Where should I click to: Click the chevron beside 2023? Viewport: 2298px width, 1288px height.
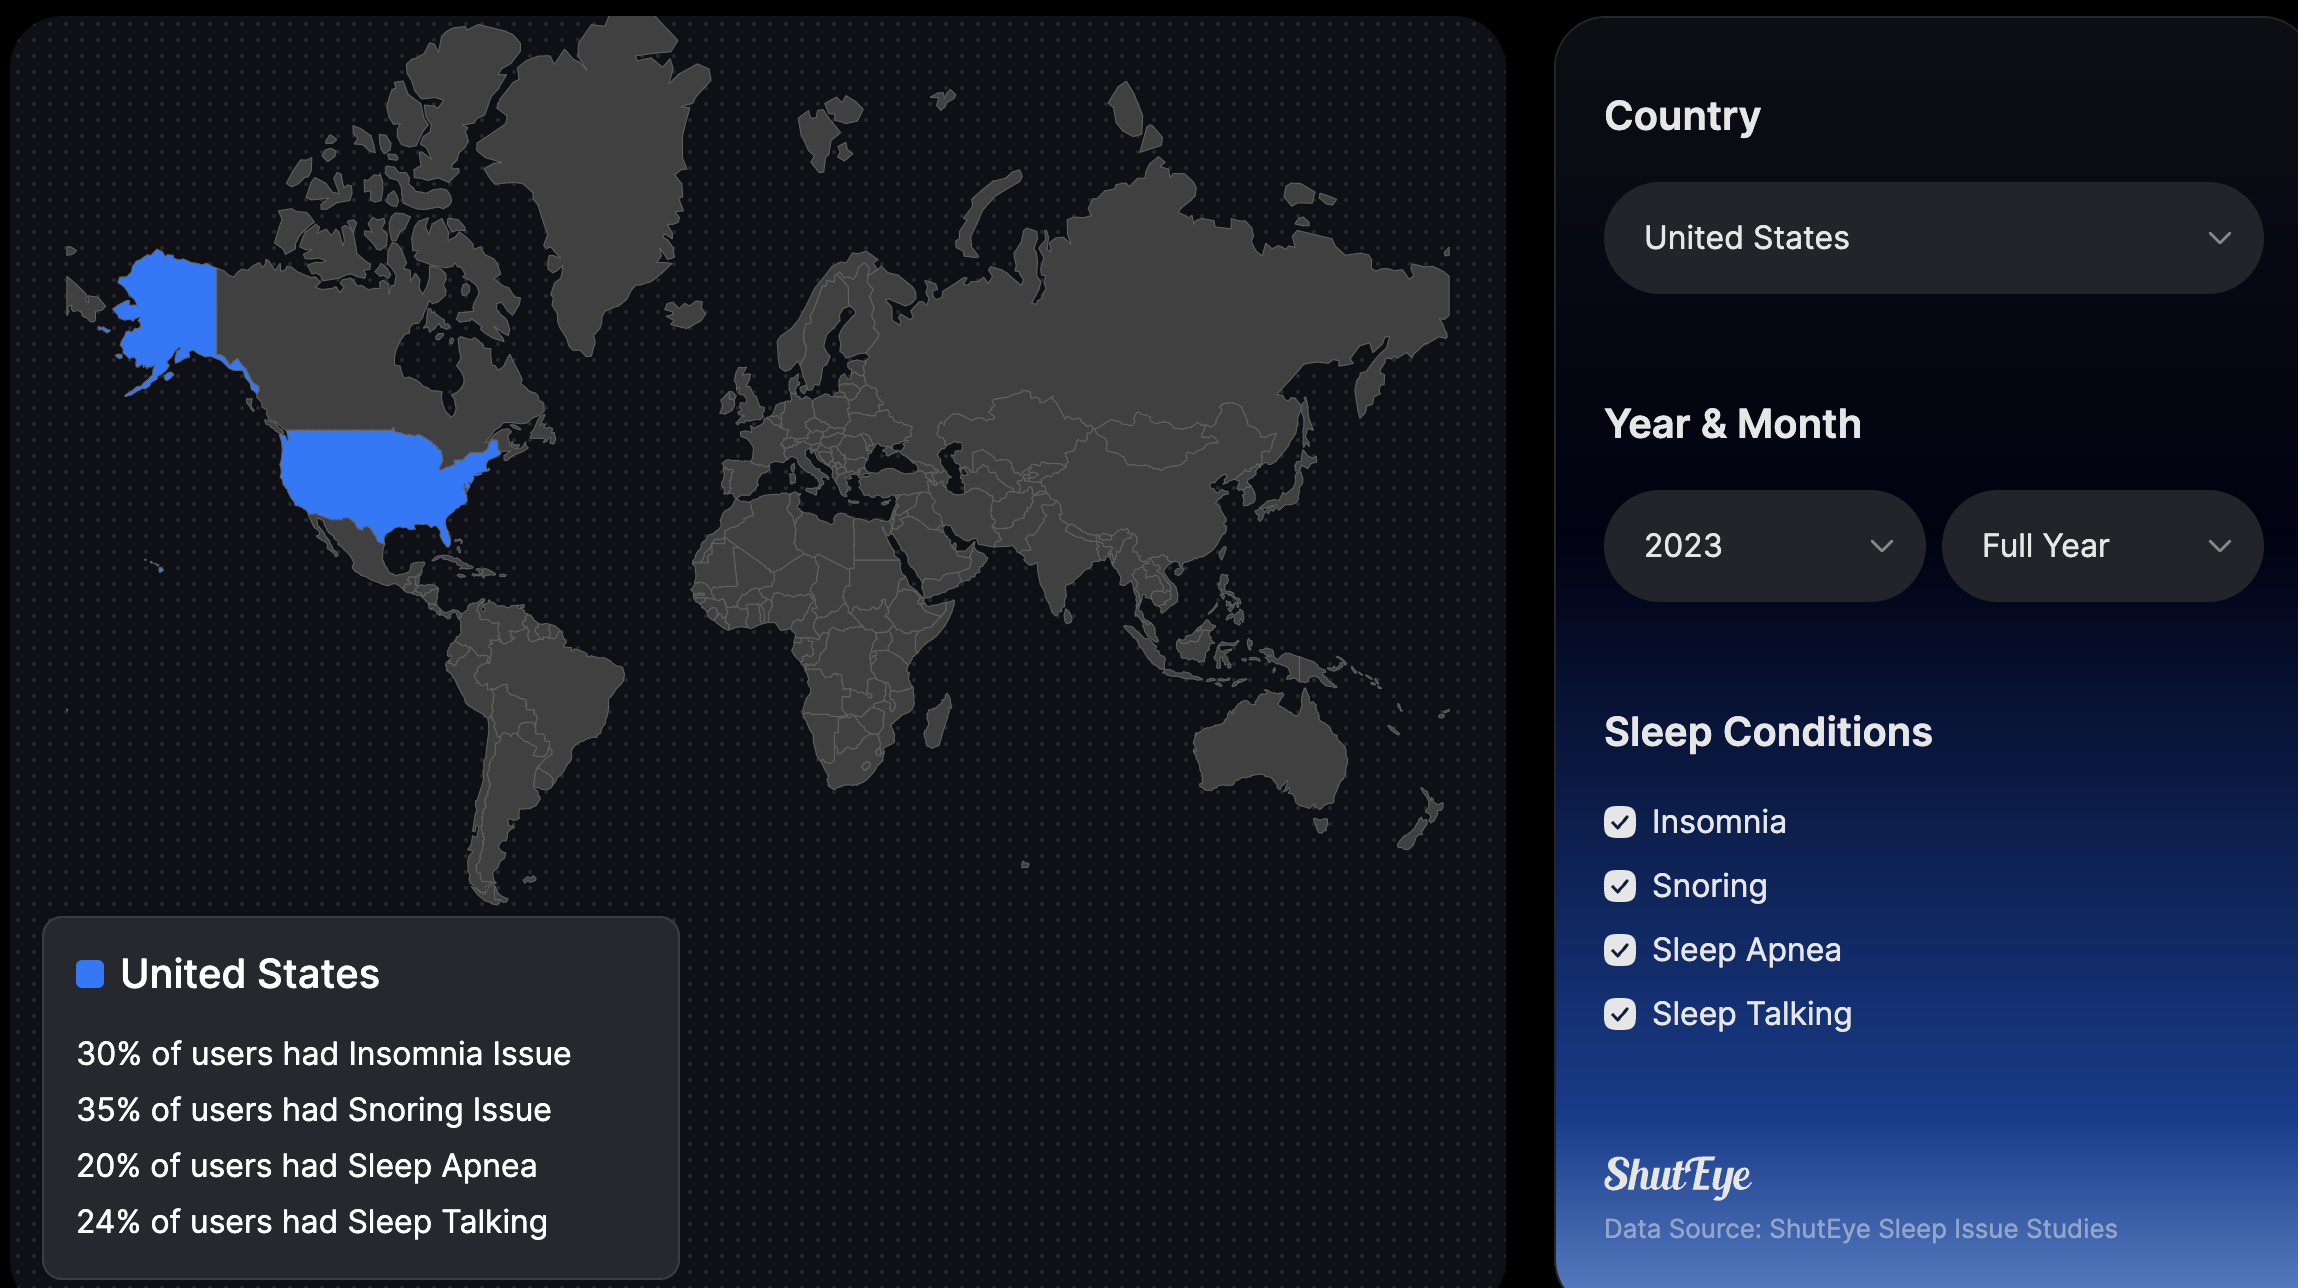coord(1881,546)
